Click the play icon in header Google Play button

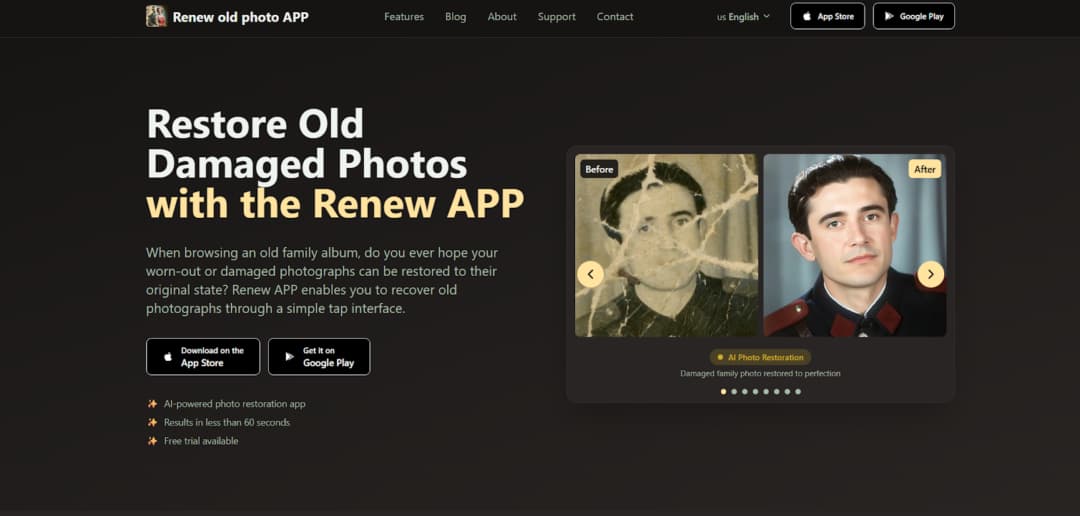[889, 17]
